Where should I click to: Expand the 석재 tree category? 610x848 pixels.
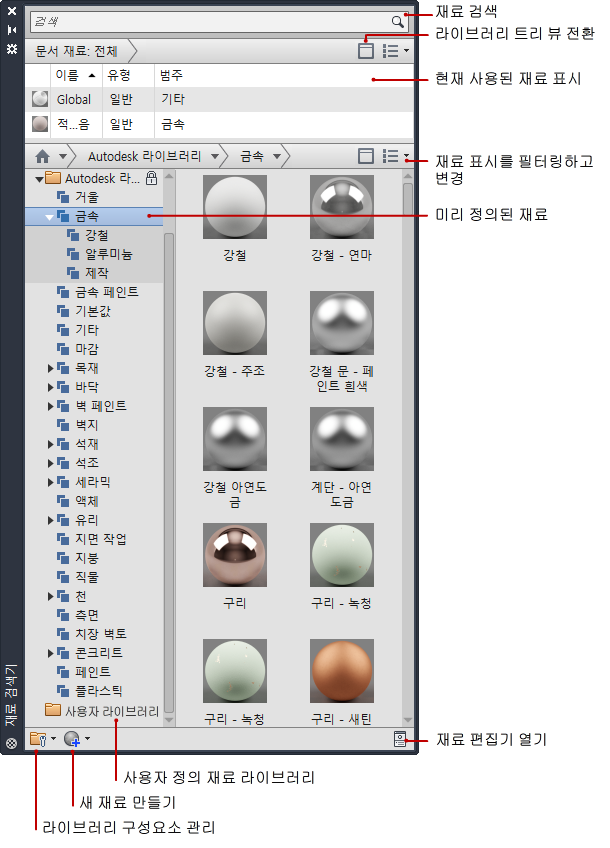50,444
